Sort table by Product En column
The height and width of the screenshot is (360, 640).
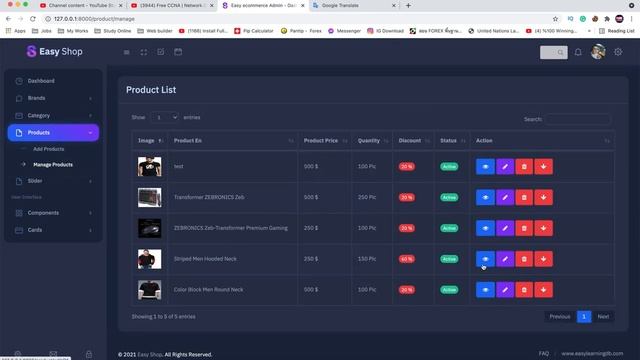tap(233, 140)
